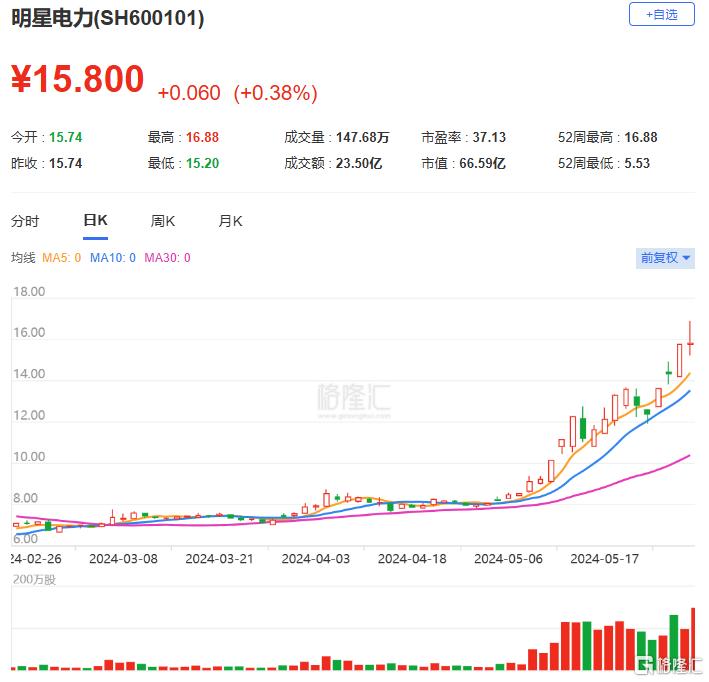Click the percentage change (+0.38%)
Image resolution: width=709 pixels, height=682 pixels.
coord(275,93)
